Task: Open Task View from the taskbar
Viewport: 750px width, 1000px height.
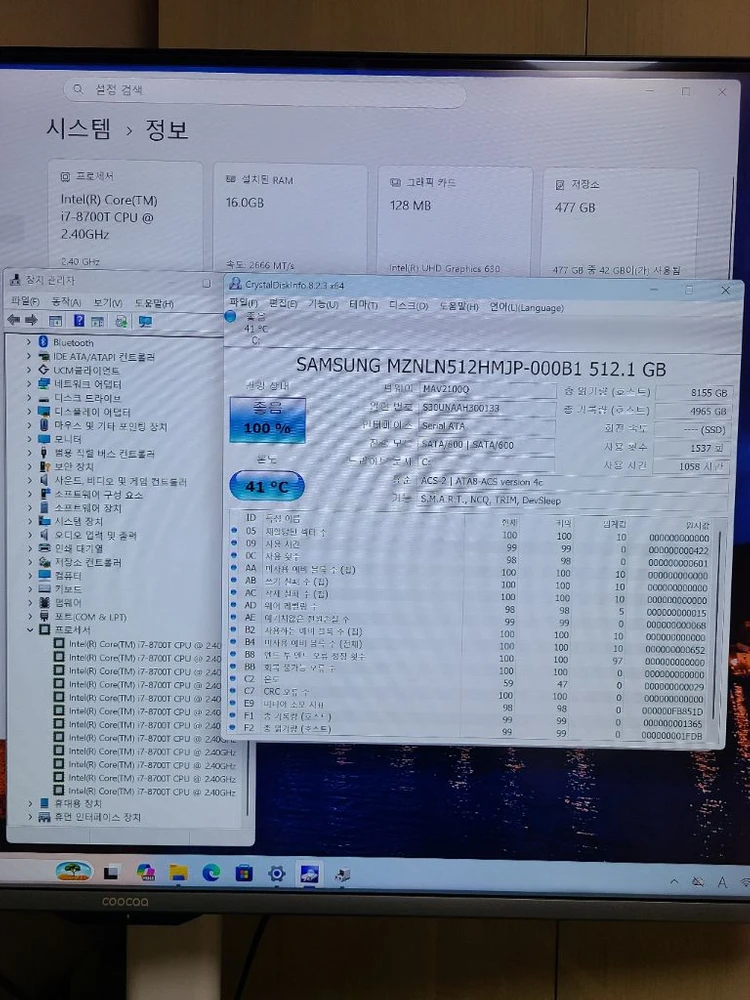Action: tap(111, 872)
